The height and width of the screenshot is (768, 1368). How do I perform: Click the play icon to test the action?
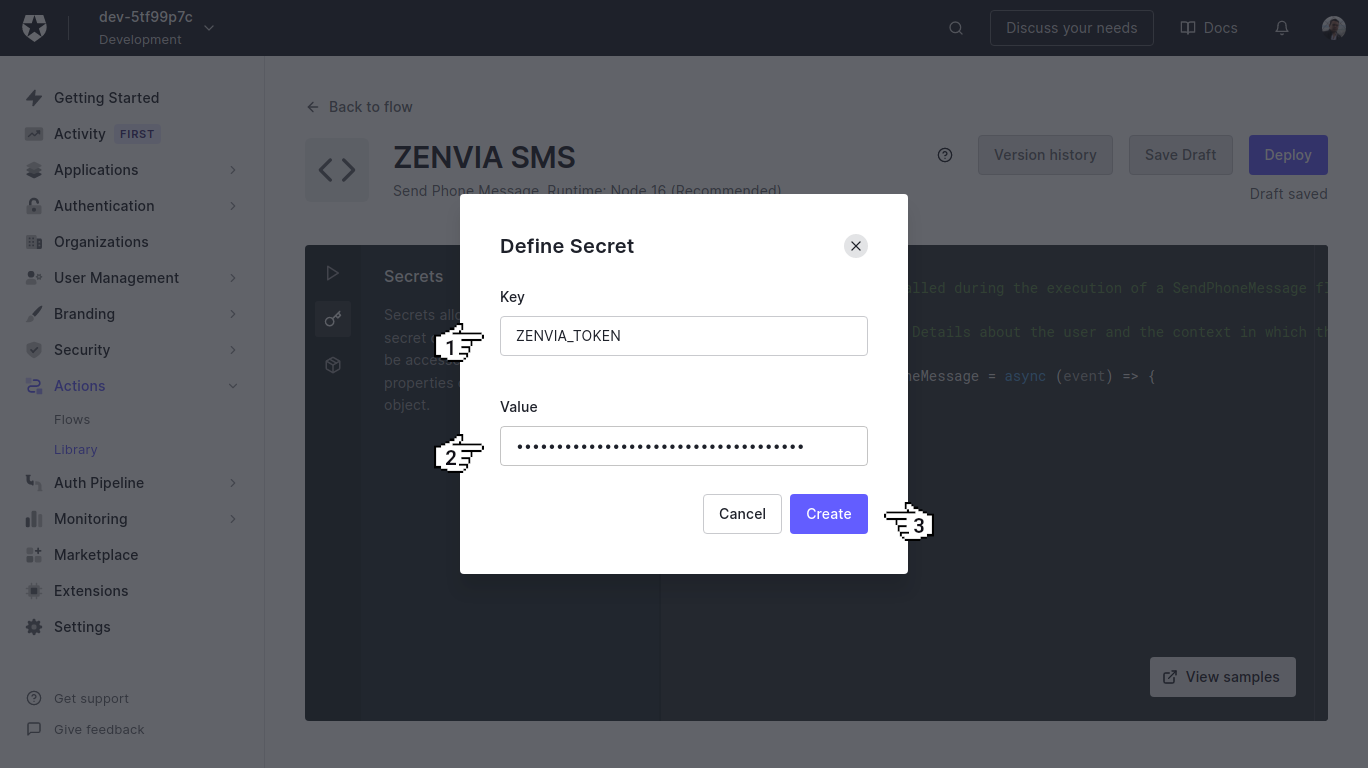pos(333,272)
